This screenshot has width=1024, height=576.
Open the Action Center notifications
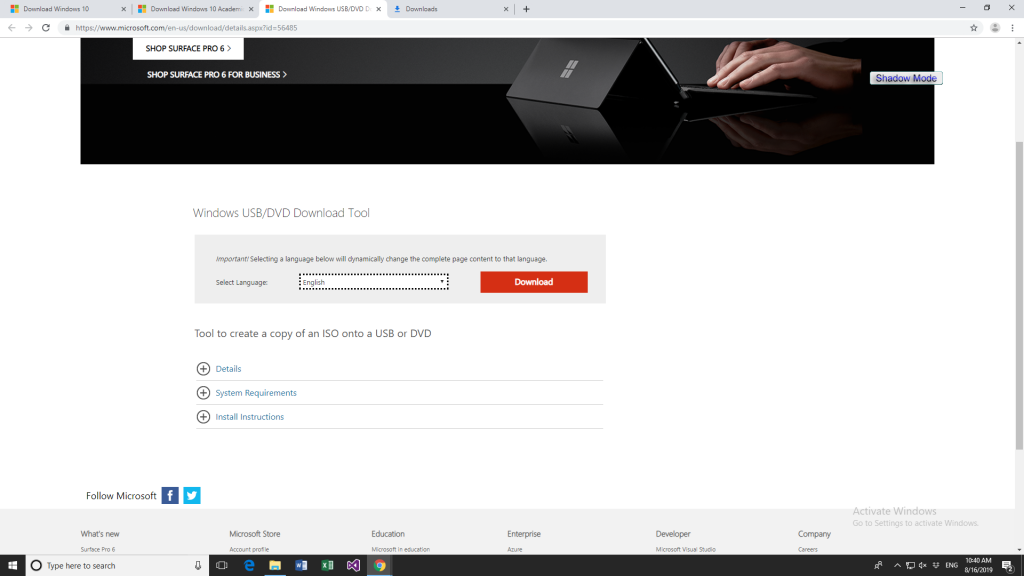(x=1008, y=566)
